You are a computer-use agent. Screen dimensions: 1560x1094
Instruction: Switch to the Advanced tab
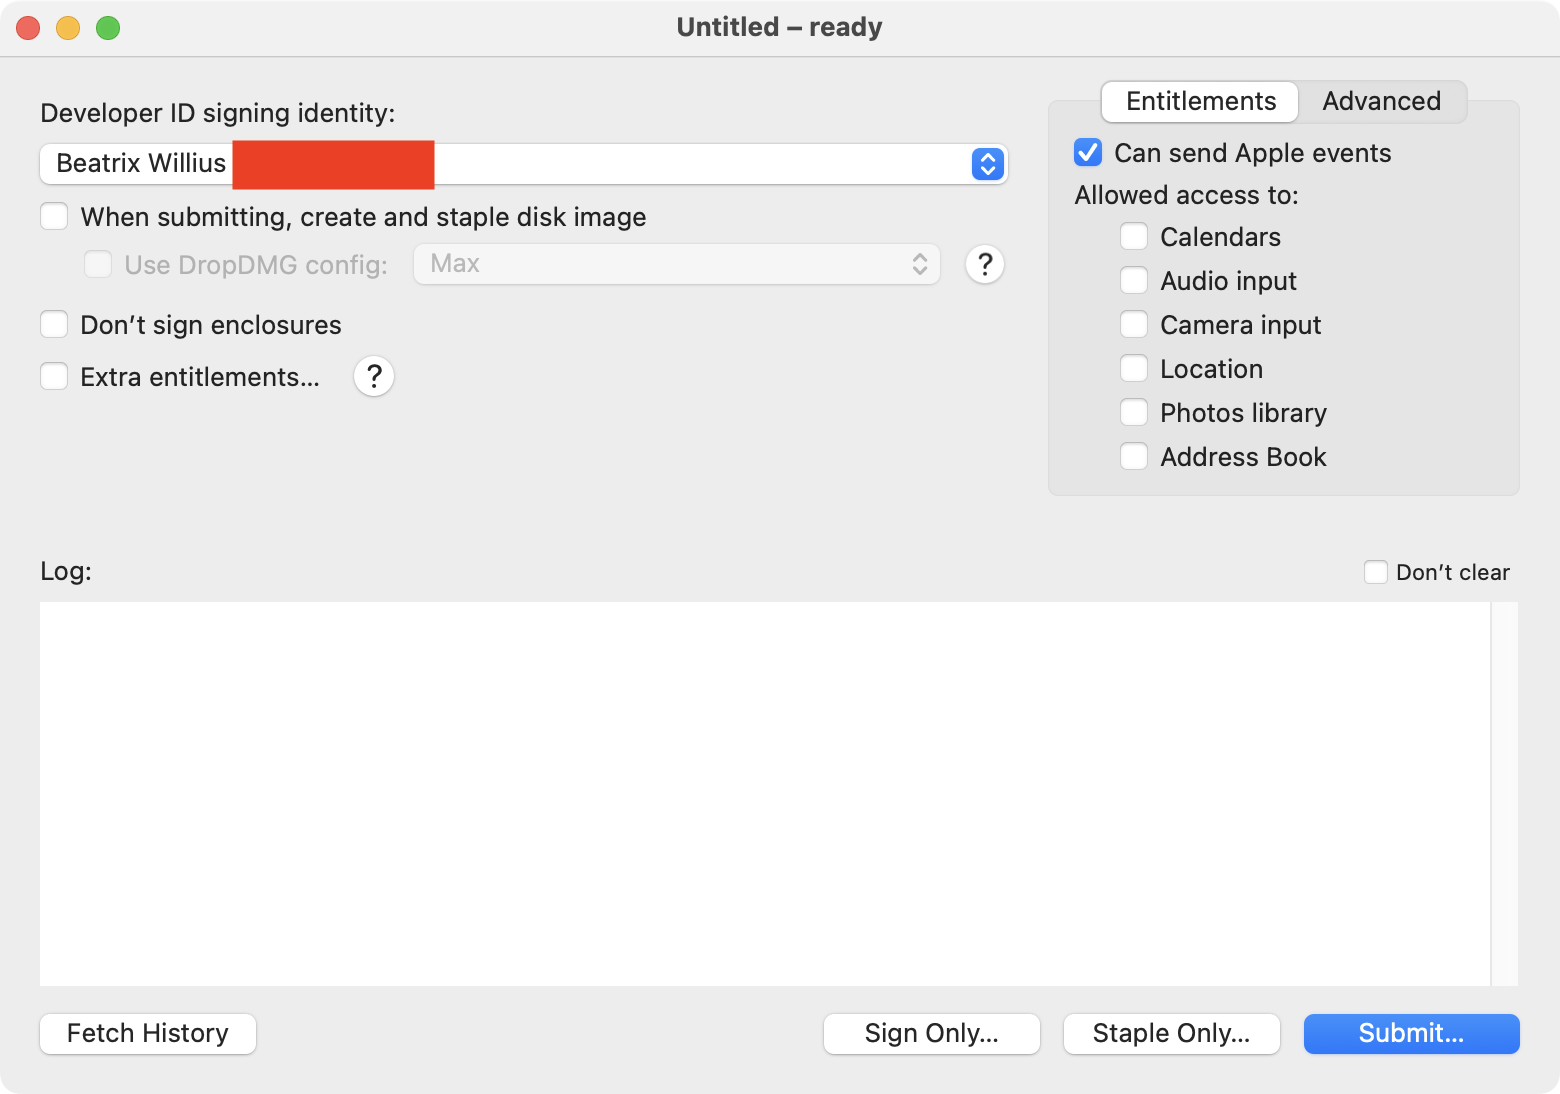[1381, 102]
